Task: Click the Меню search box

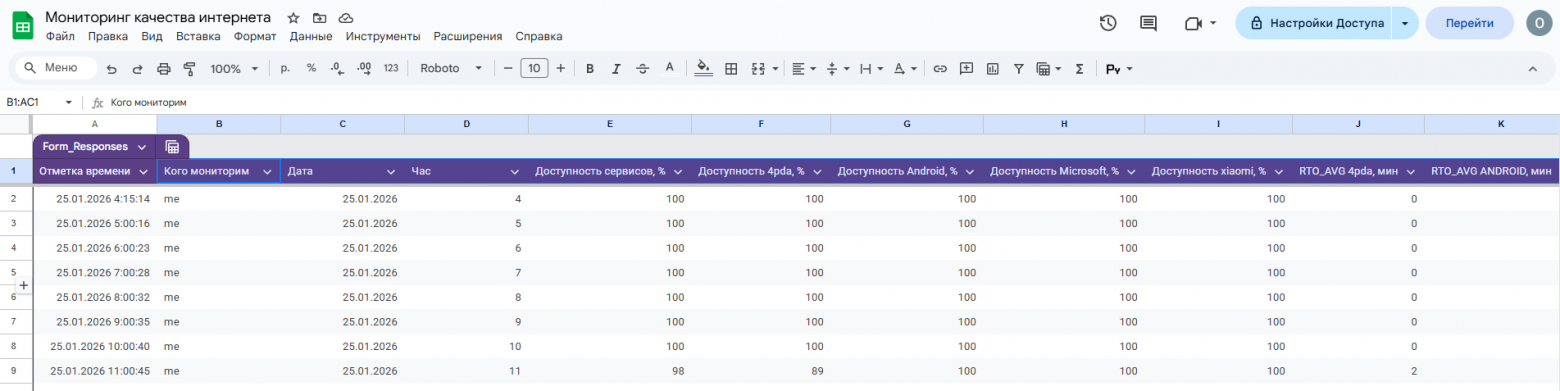Action: pos(55,68)
